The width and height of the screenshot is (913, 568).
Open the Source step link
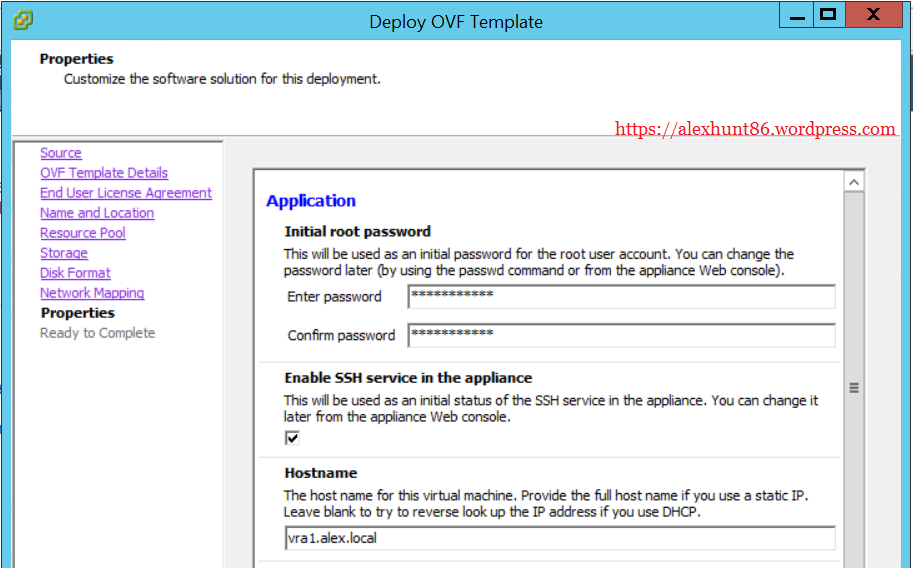61,153
